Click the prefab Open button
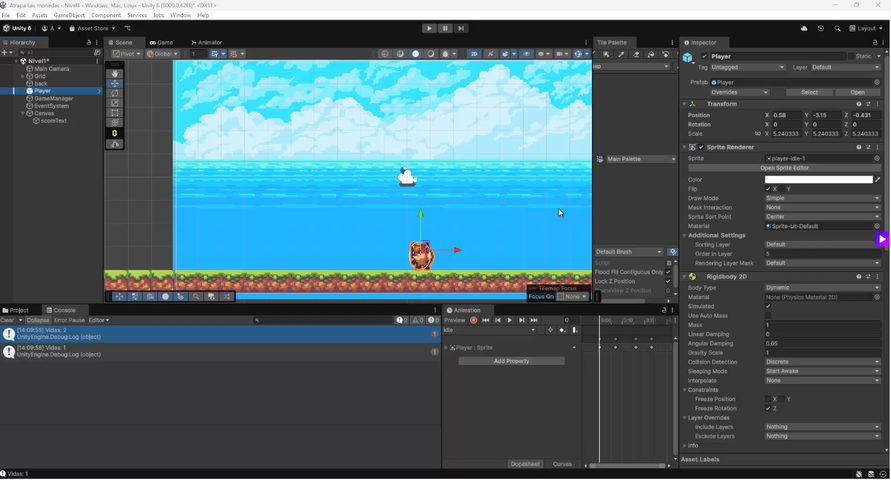Viewport: 891px width, 480px height. (857, 92)
